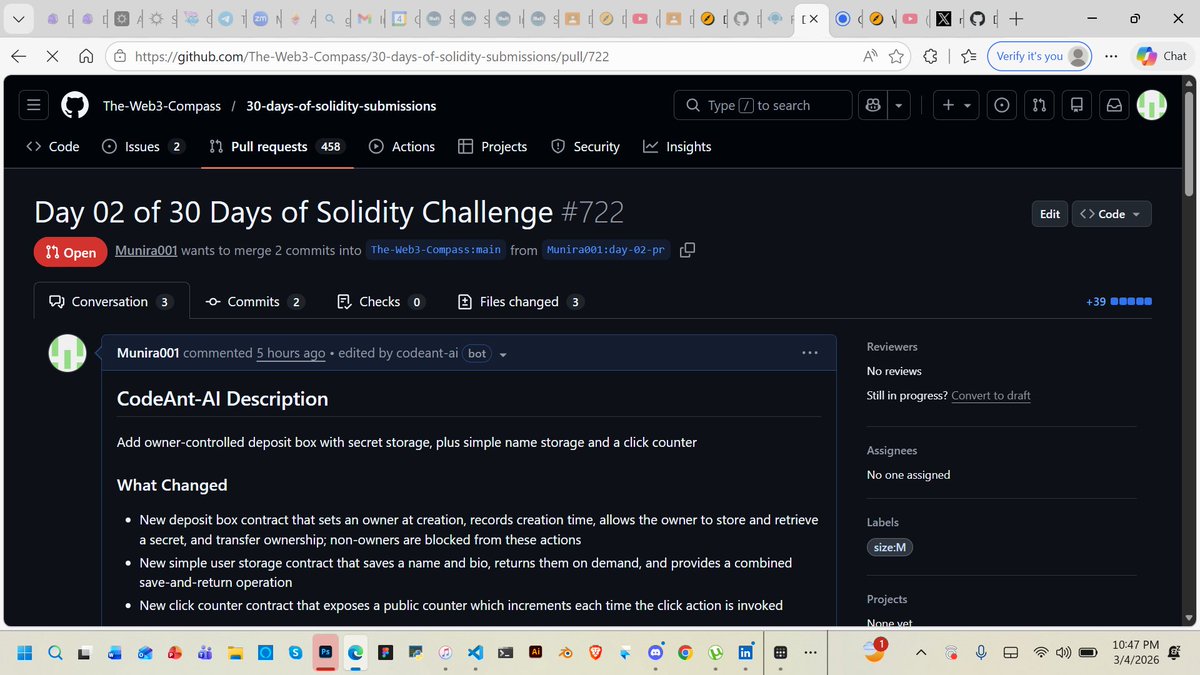This screenshot has width=1200, height=675.
Task: Open the tab search dropdown in browser
Action: [21, 19]
